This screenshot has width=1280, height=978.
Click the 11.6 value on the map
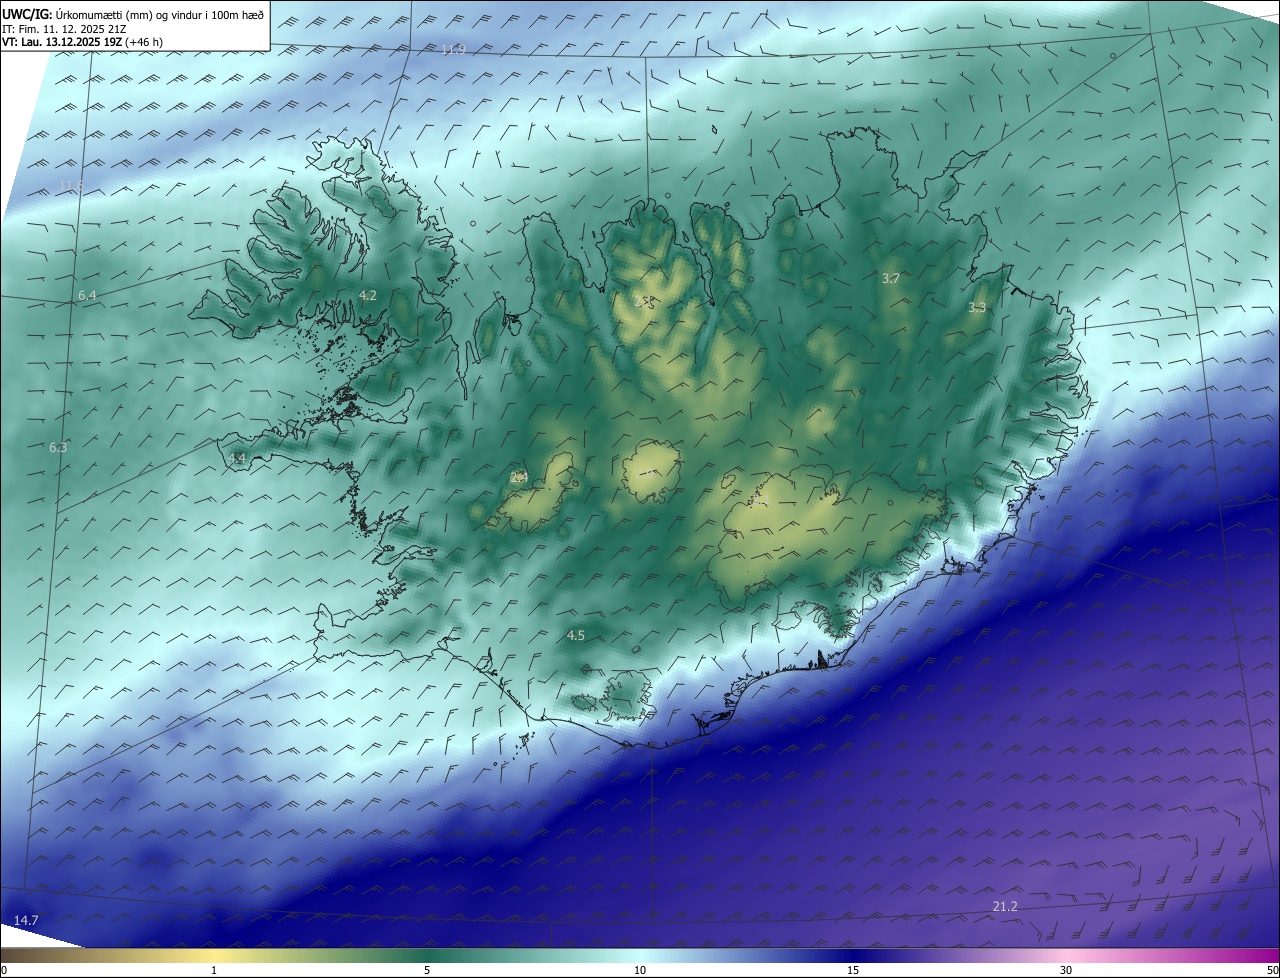(x=70, y=185)
